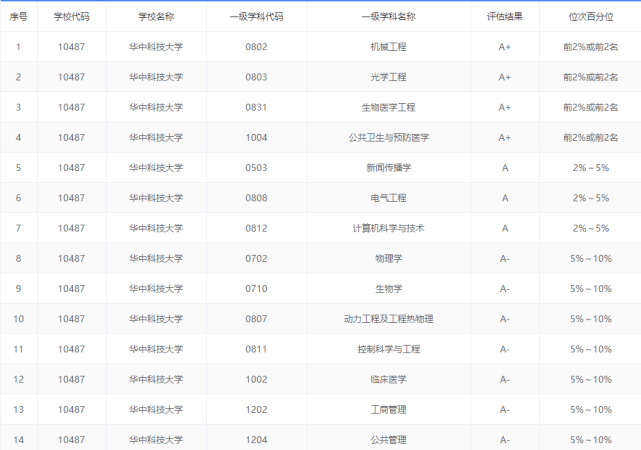Click the 一级学科名称 column header
The height and width of the screenshot is (450, 641).
[x=388, y=17]
